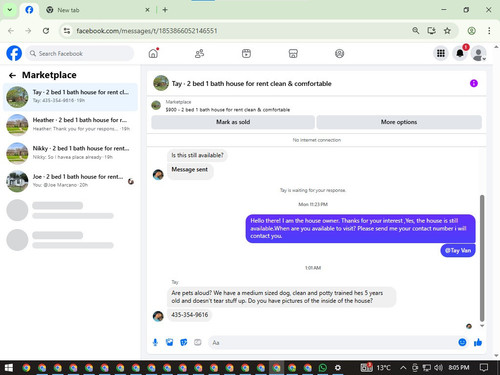
Task: Click the address bar URL
Action: point(147,31)
